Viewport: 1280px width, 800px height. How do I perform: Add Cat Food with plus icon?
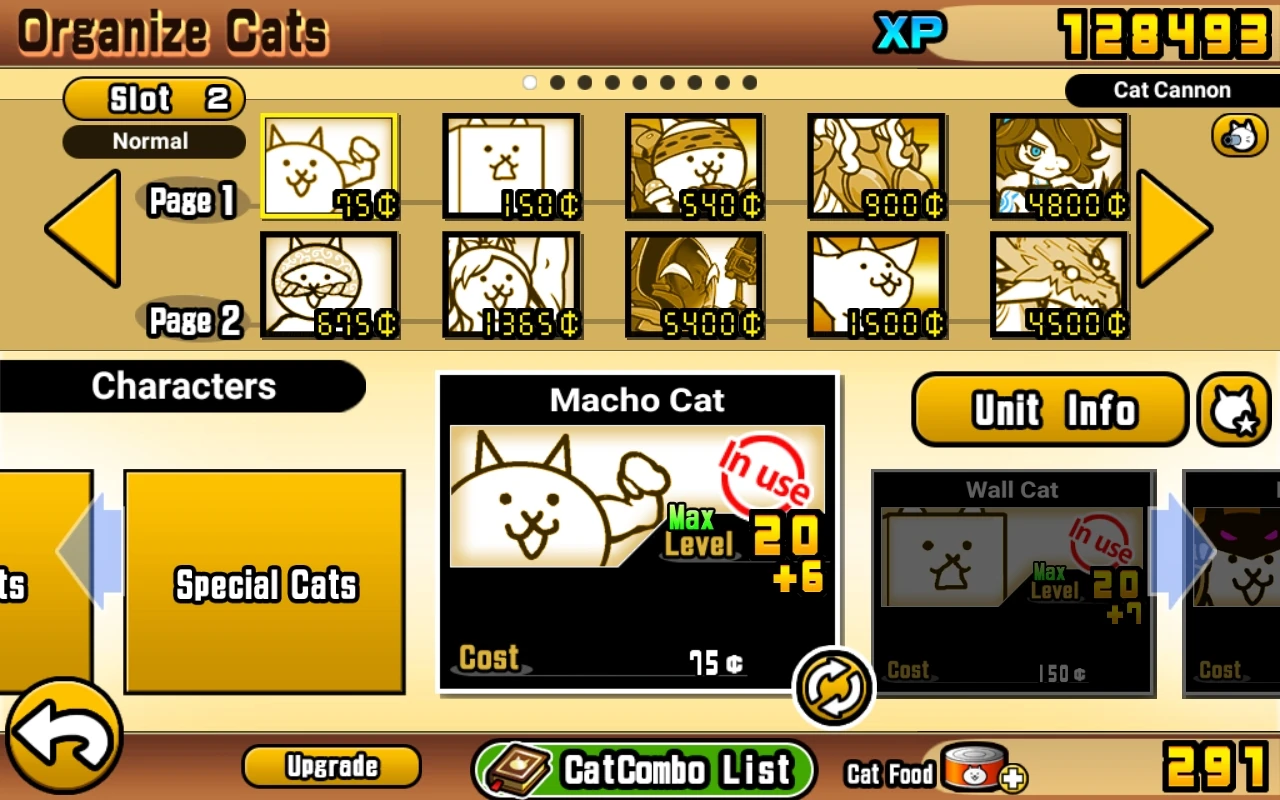1012,779
